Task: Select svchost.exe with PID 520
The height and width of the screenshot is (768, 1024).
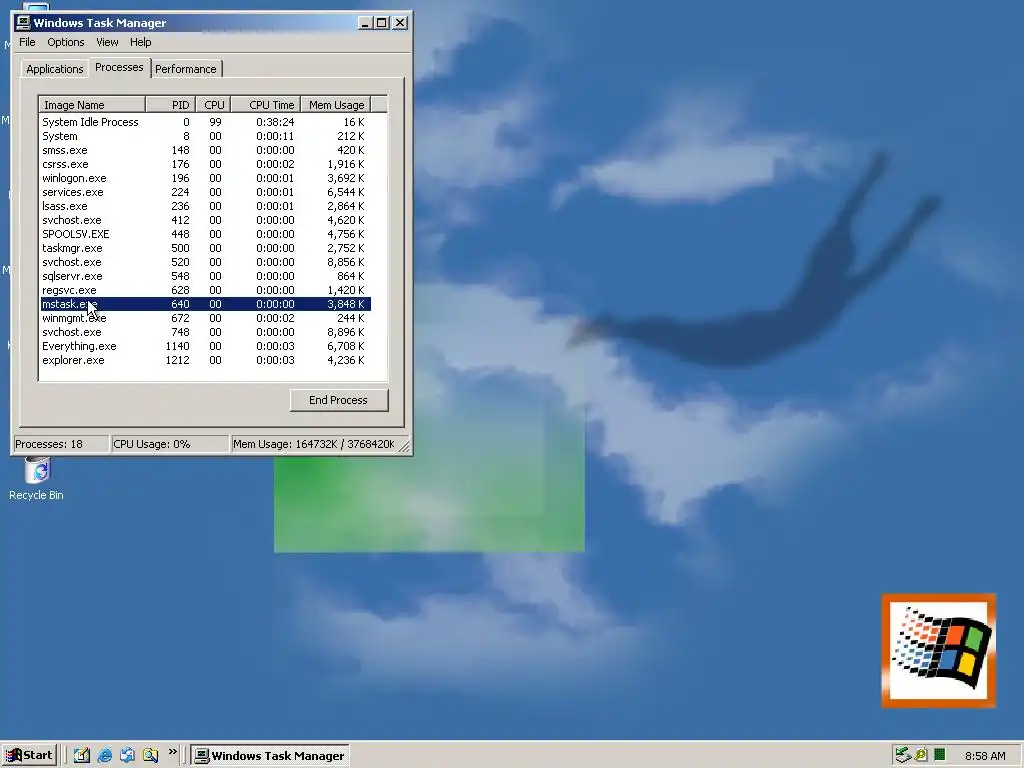Action: coord(205,263)
